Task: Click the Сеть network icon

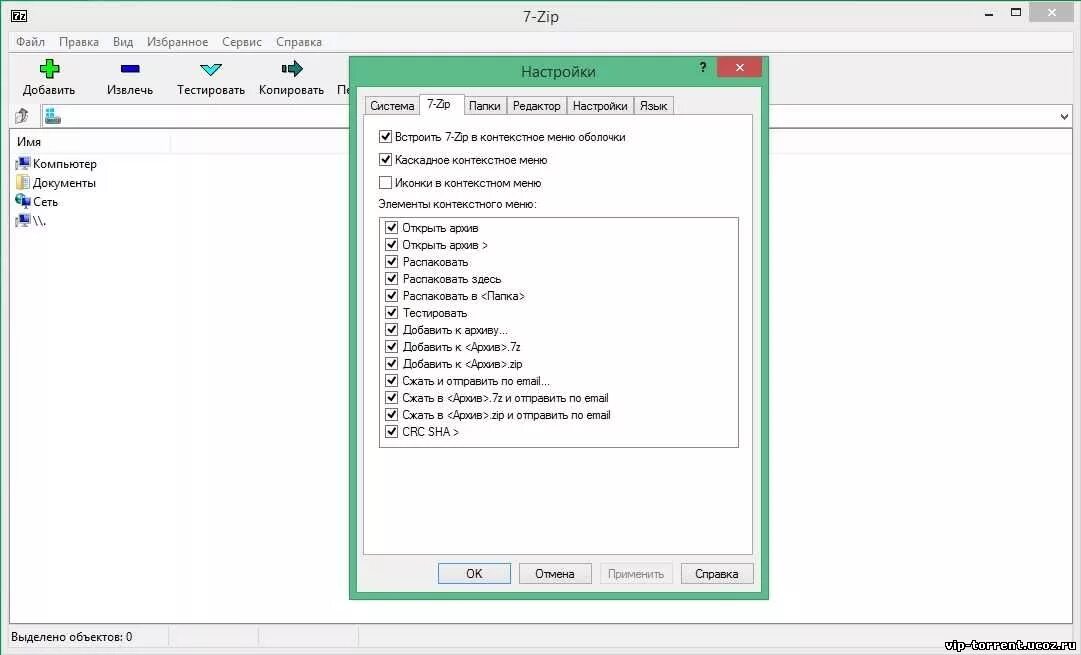Action: [x=23, y=201]
